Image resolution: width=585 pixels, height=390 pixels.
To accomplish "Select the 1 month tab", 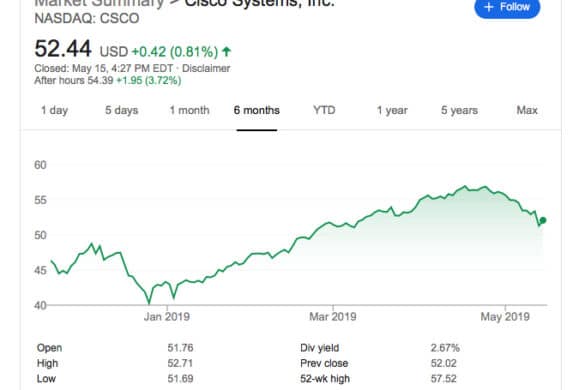I will 190,110.
